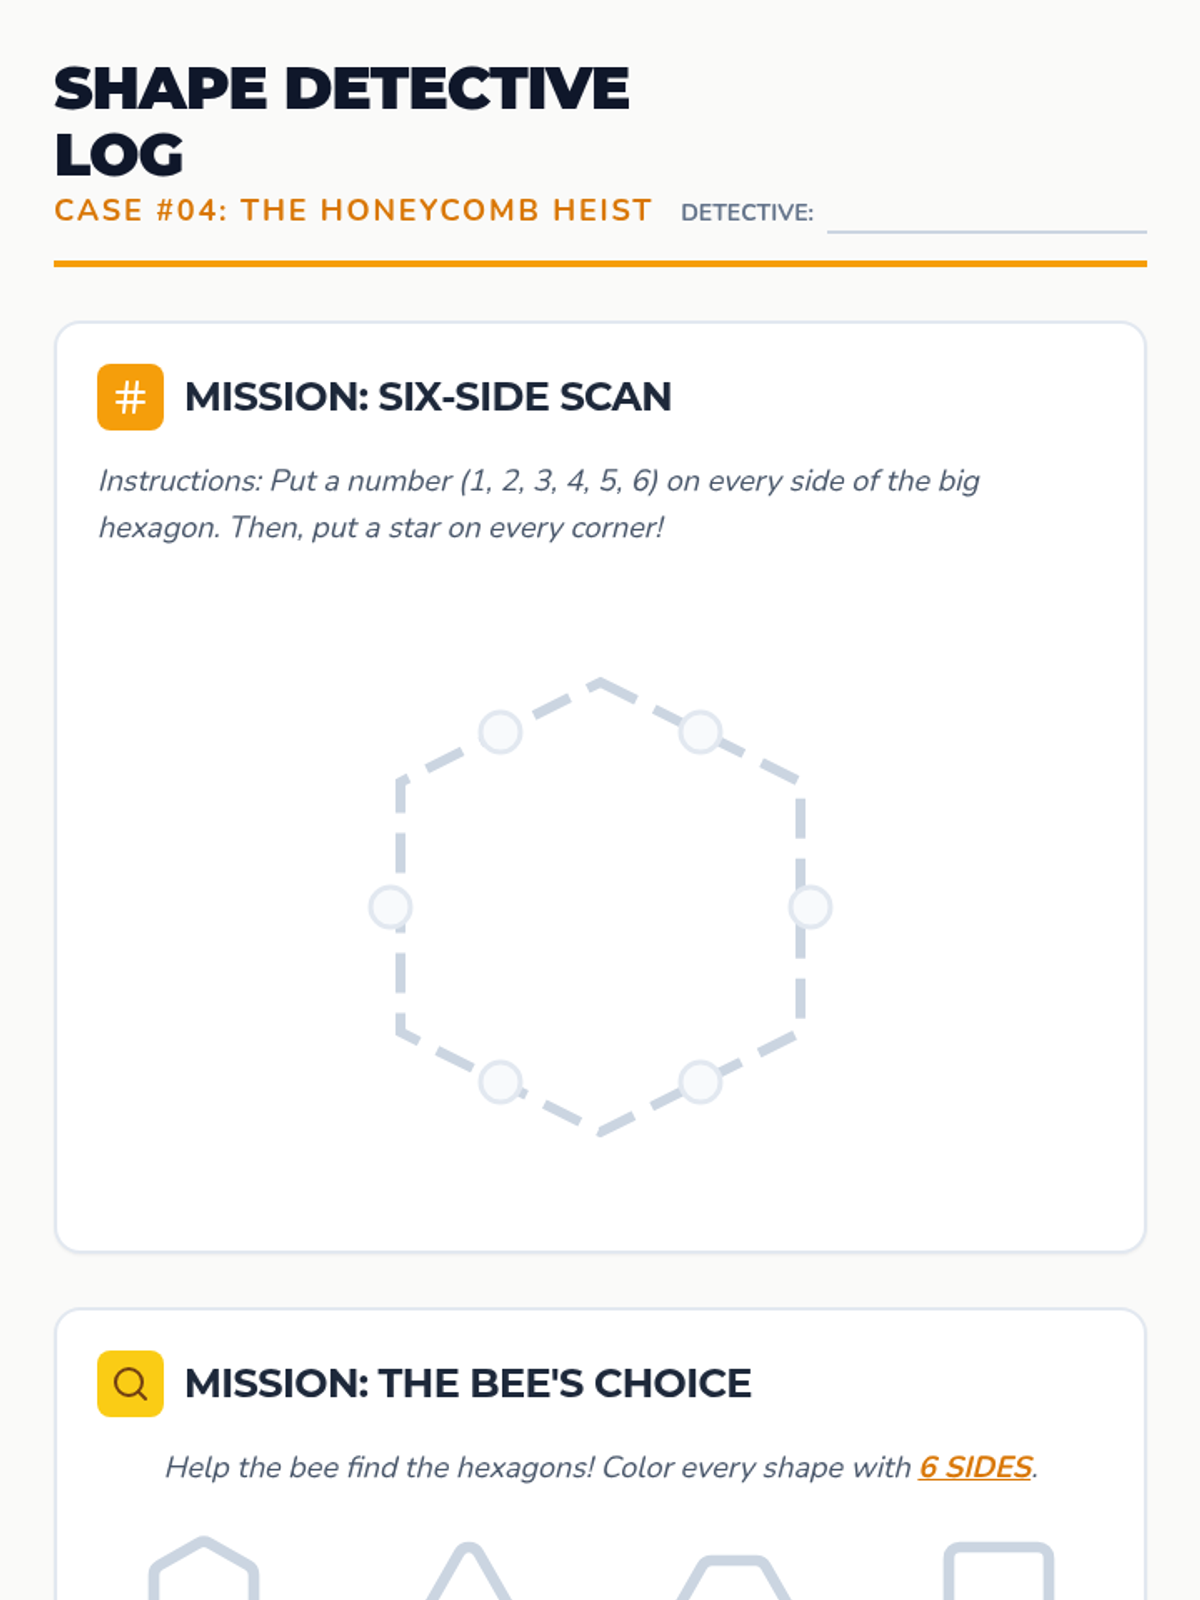Color the small hexagon shape in the bottom row
The image size is (1200, 1600).
(204, 1575)
